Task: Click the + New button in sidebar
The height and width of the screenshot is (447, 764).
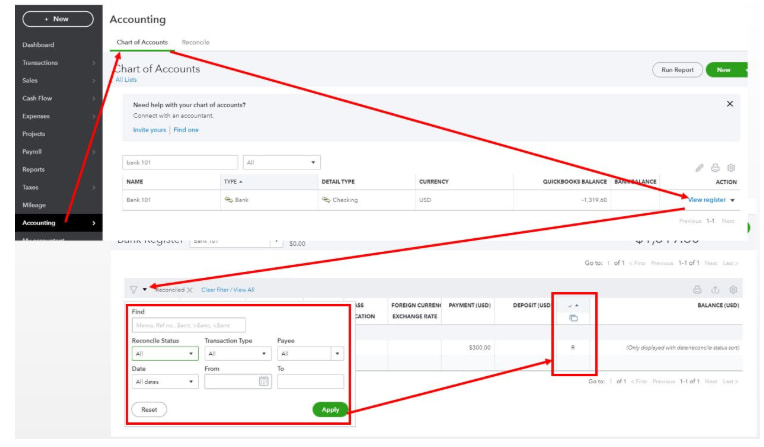Action: coord(58,19)
